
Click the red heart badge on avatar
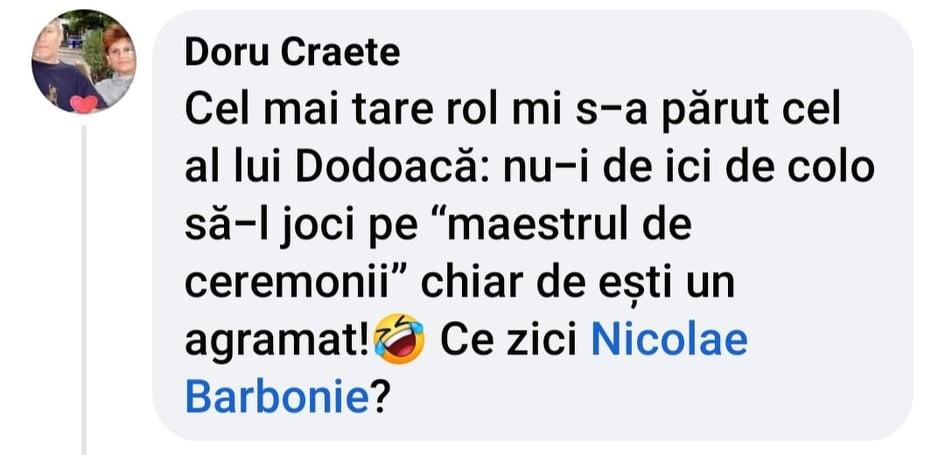(84, 104)
